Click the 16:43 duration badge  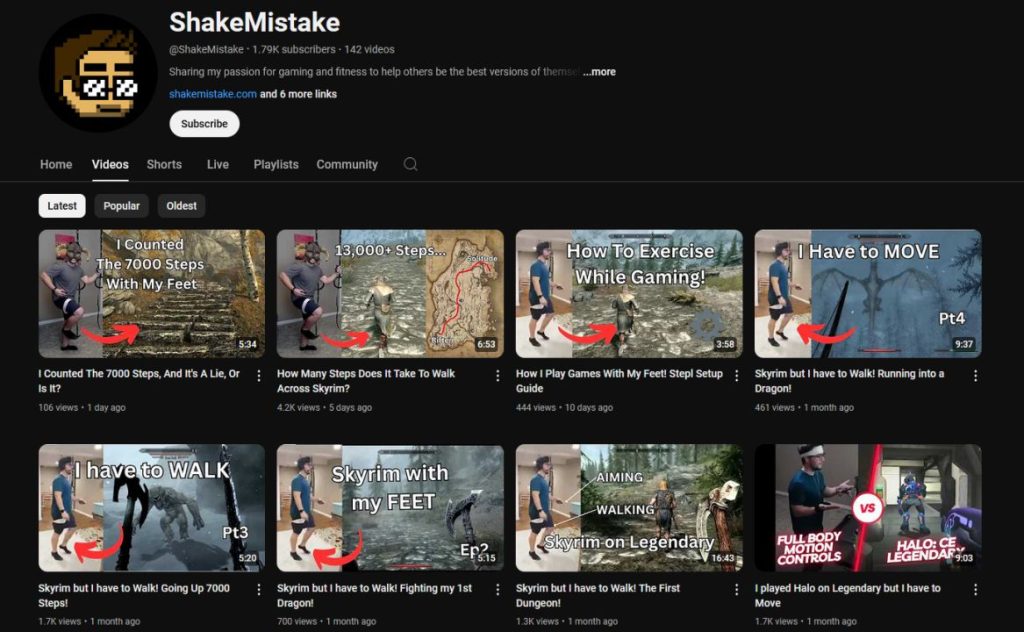pyautogui.click(x=723, y=558)
